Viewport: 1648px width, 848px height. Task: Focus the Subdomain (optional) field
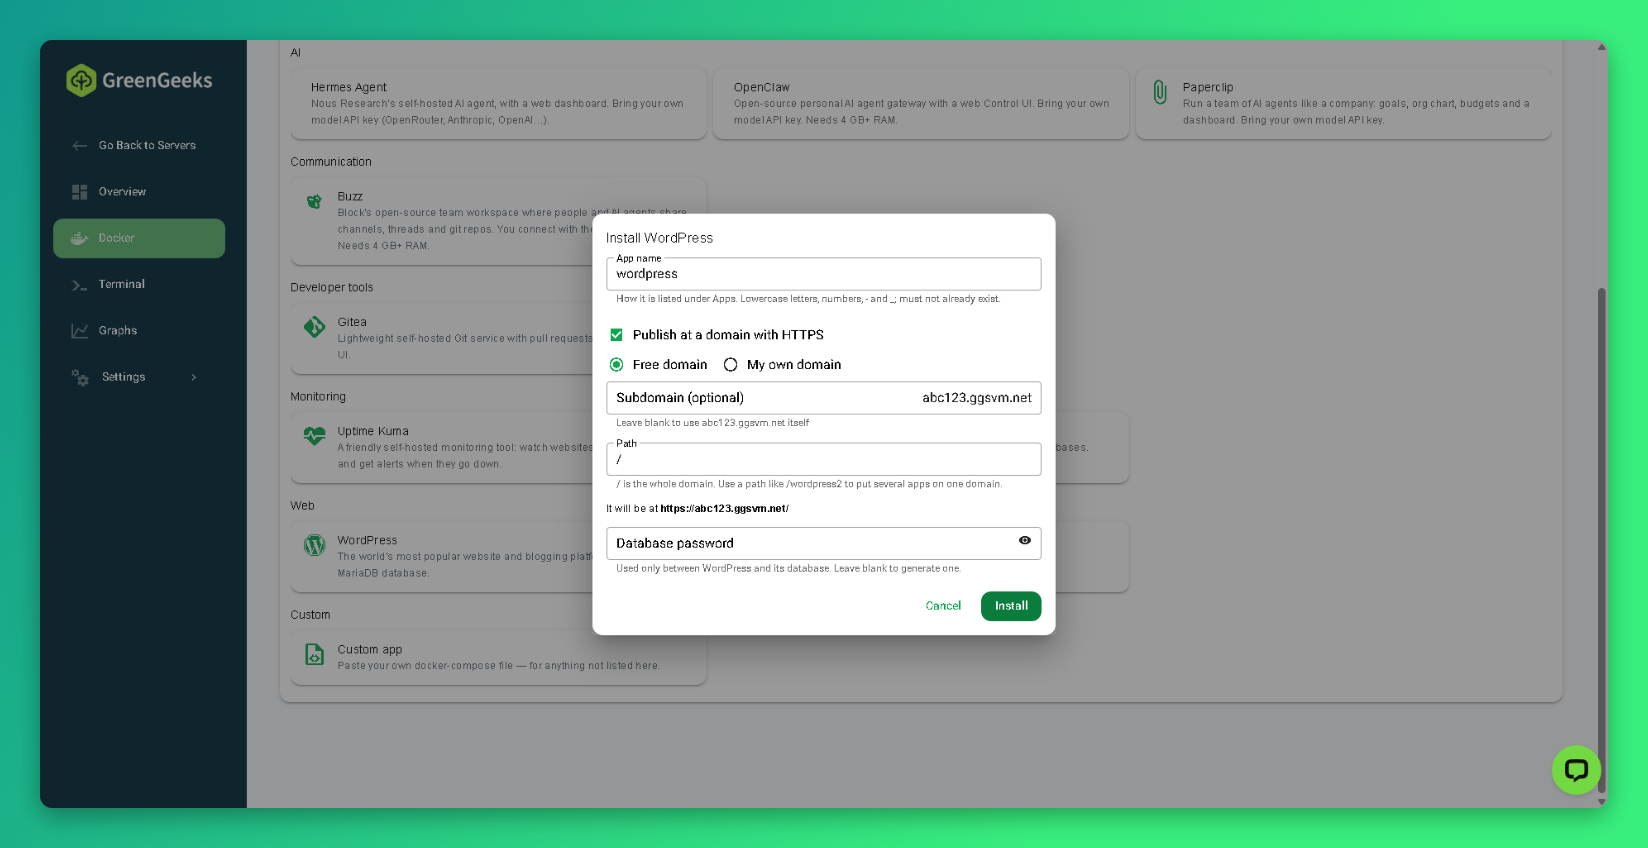pos(823,398)
